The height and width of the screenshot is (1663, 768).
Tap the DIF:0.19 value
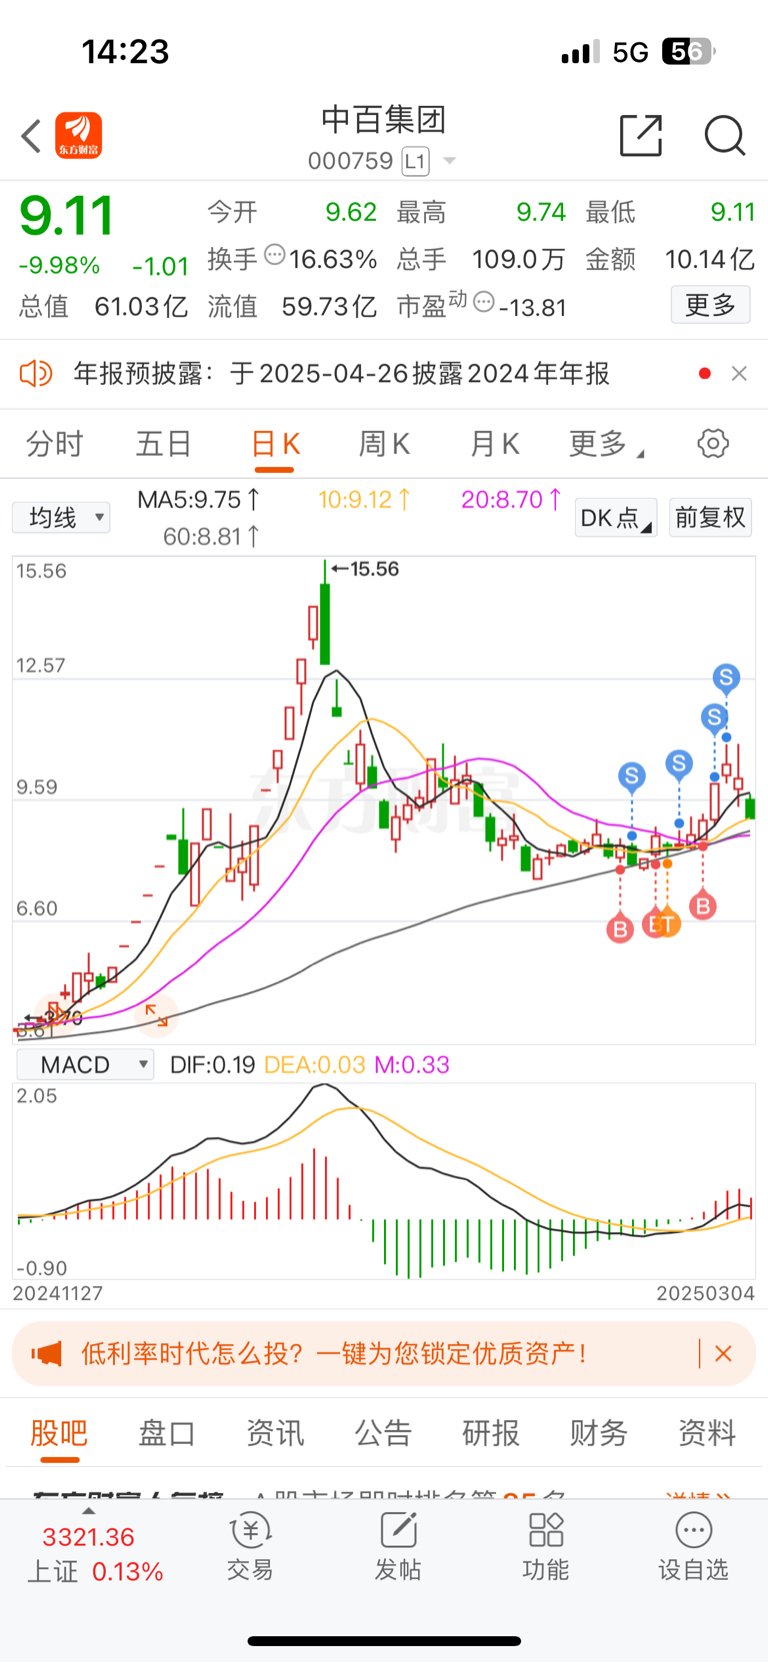click(x=212, y=1065)
